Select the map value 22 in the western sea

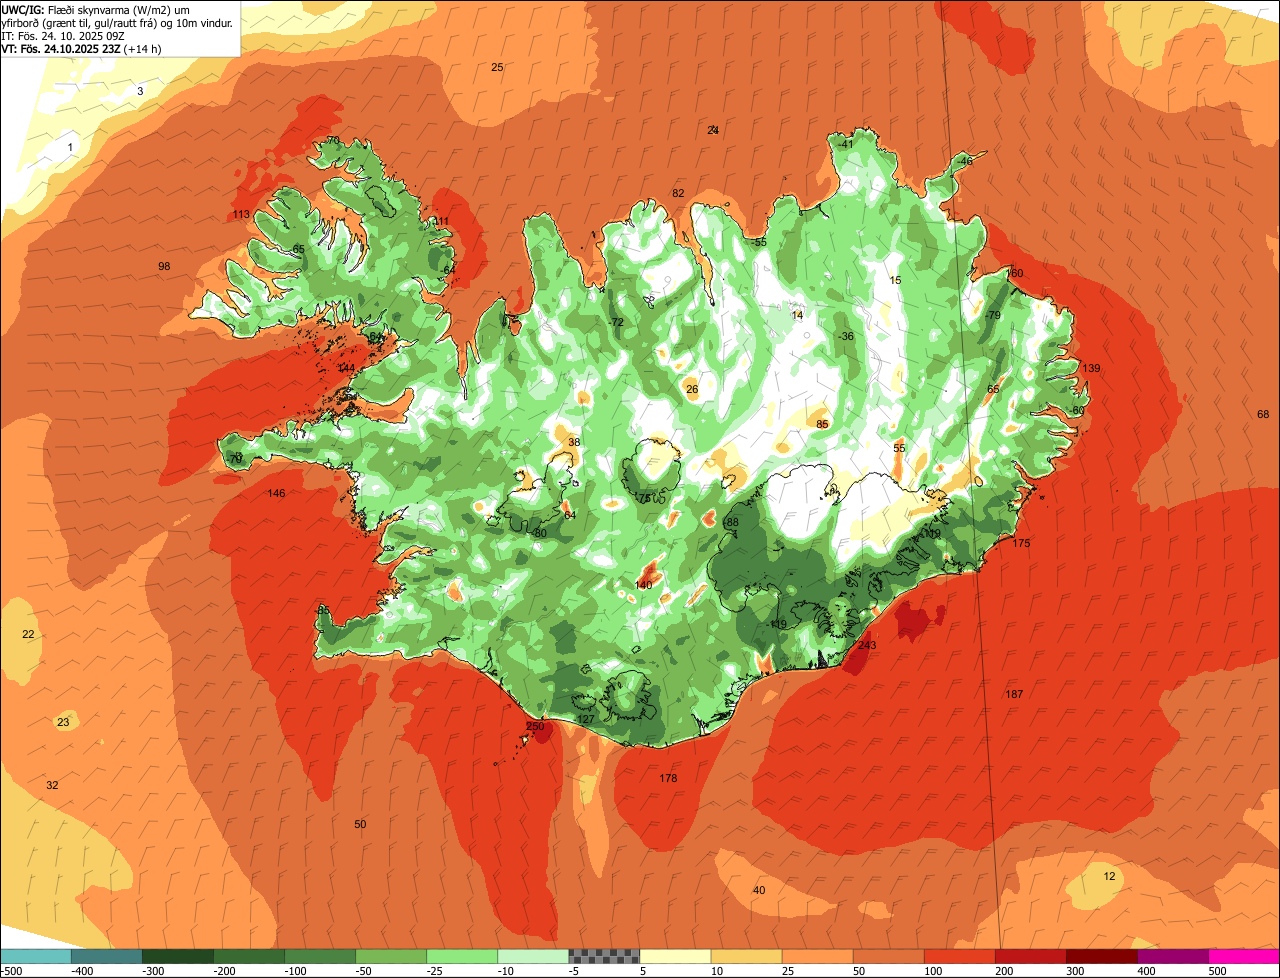(28, 634)
